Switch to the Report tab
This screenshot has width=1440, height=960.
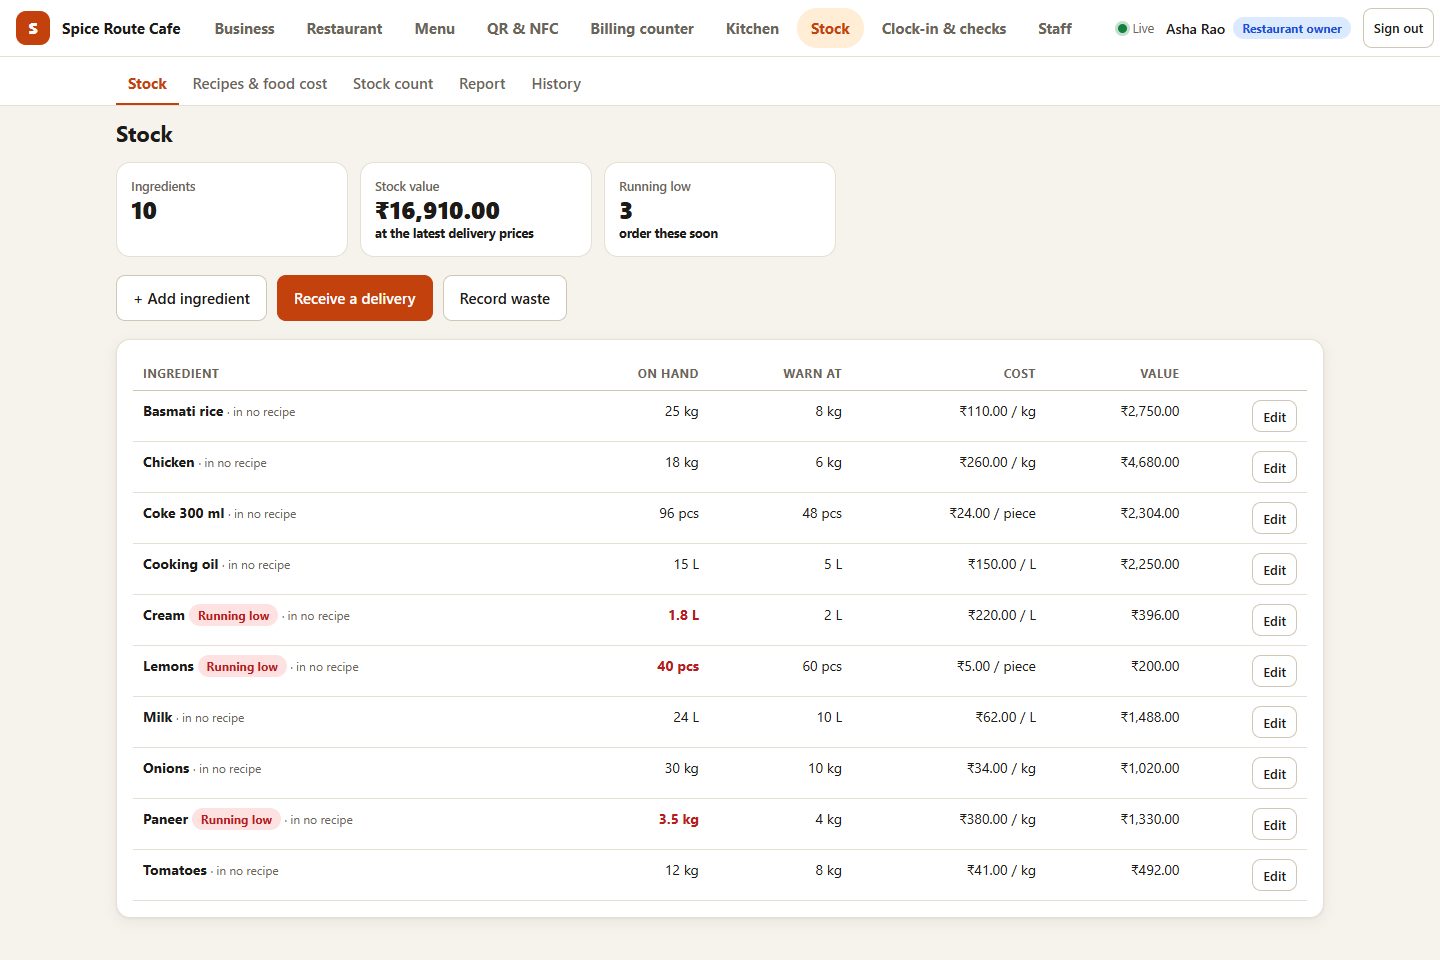click(x=482, y=84)
